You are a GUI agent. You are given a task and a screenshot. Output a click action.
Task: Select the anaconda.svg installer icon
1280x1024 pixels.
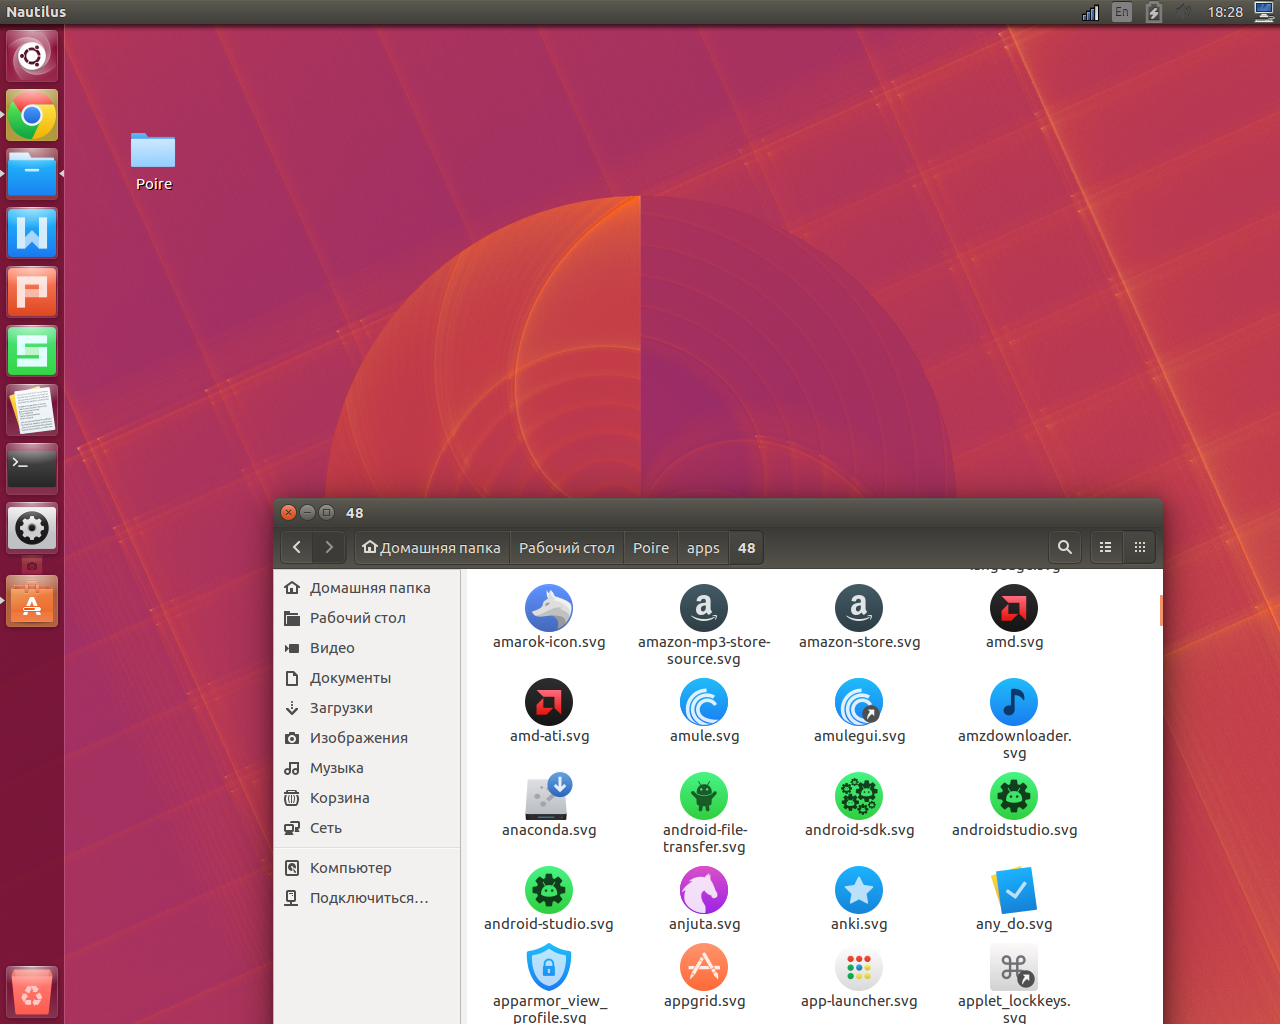[x=549, y=796]
